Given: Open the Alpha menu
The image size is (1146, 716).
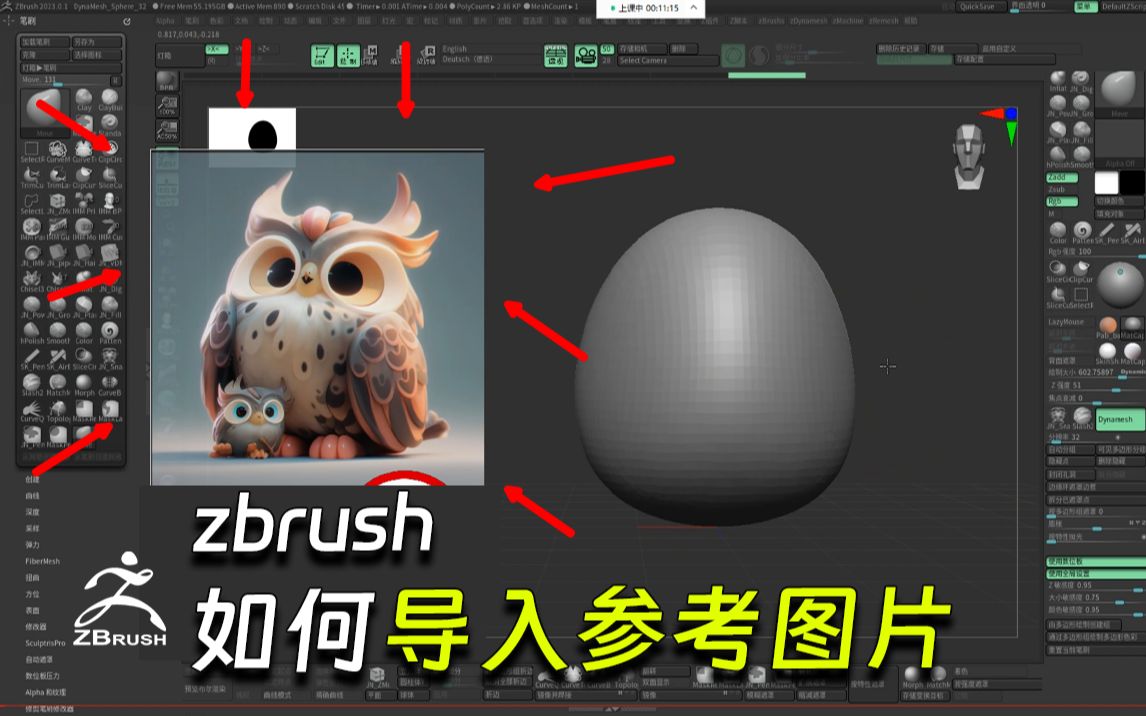Looking at the screenshot, I should 165,21.
